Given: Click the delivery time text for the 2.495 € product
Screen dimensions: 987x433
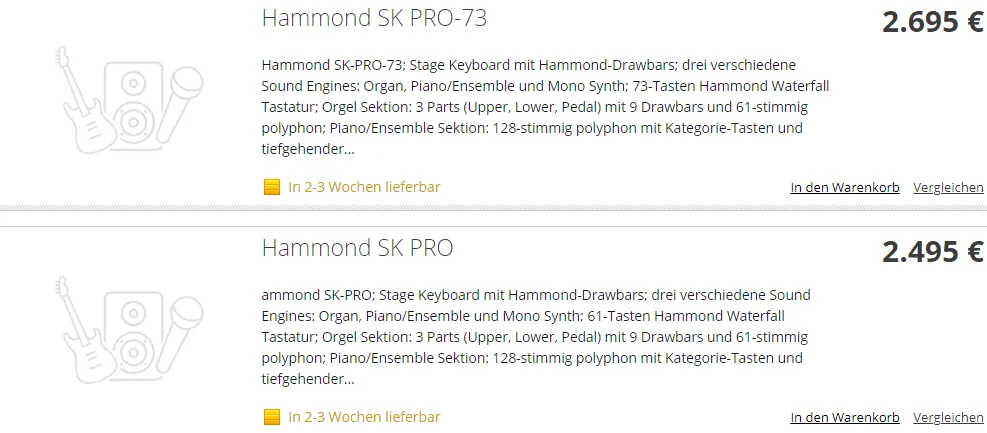Looking at the screenshot, I should click(x=364, y=417).
